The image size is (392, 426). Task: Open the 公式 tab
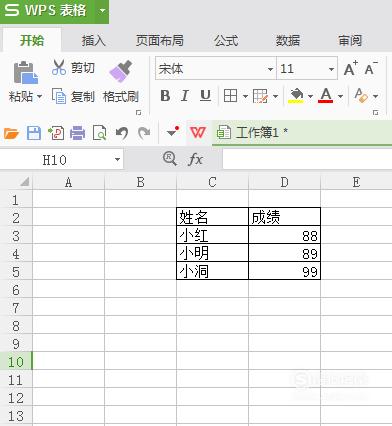pos(226,41)
